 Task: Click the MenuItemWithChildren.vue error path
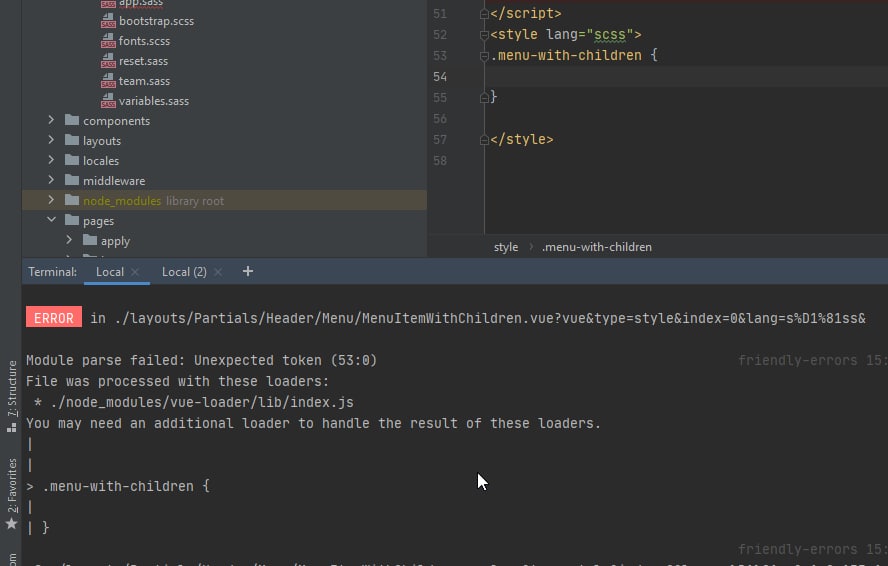pyautogui.click(x=489, y=318)
